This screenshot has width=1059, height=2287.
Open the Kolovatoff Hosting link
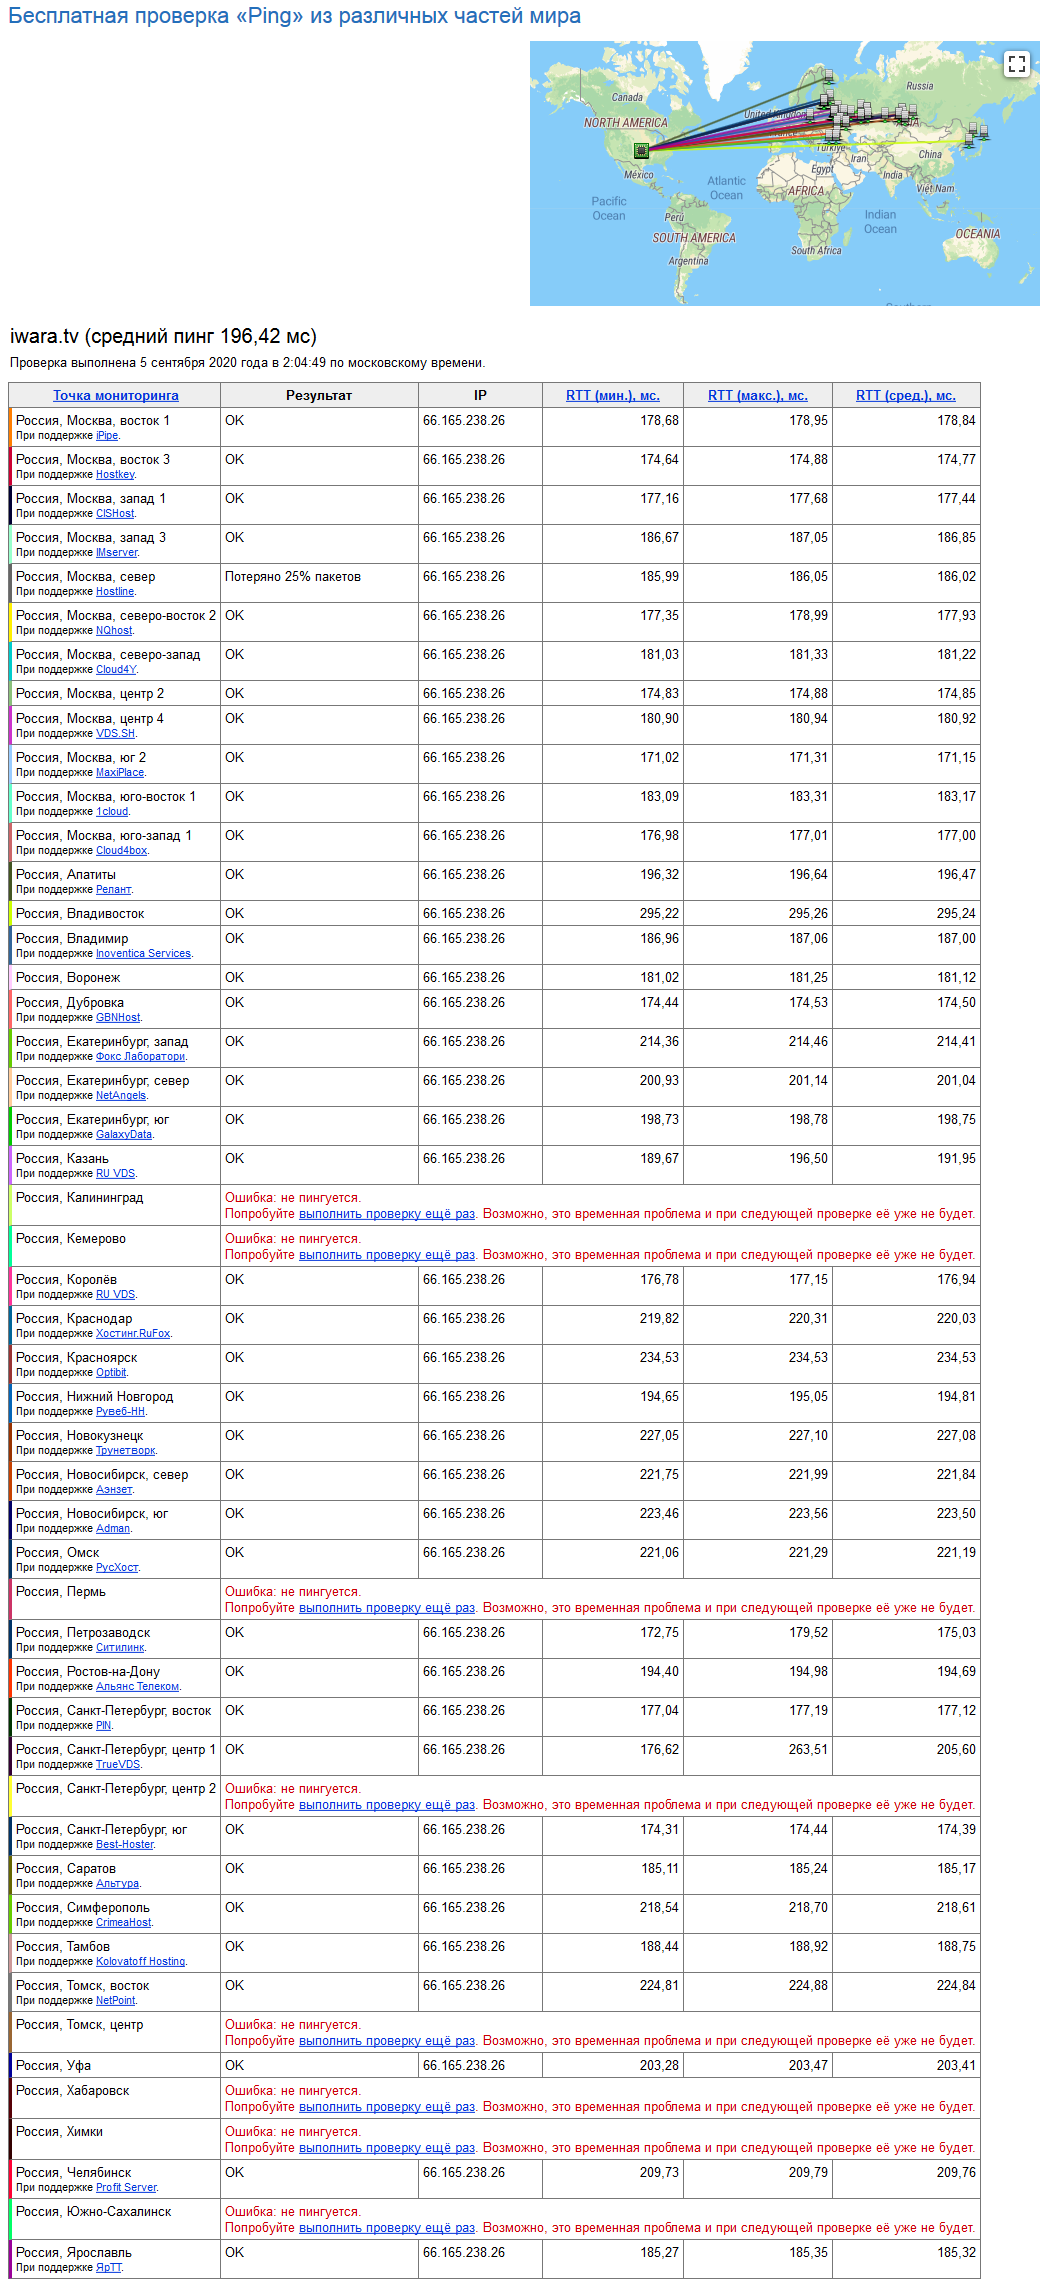point(140,1962)
